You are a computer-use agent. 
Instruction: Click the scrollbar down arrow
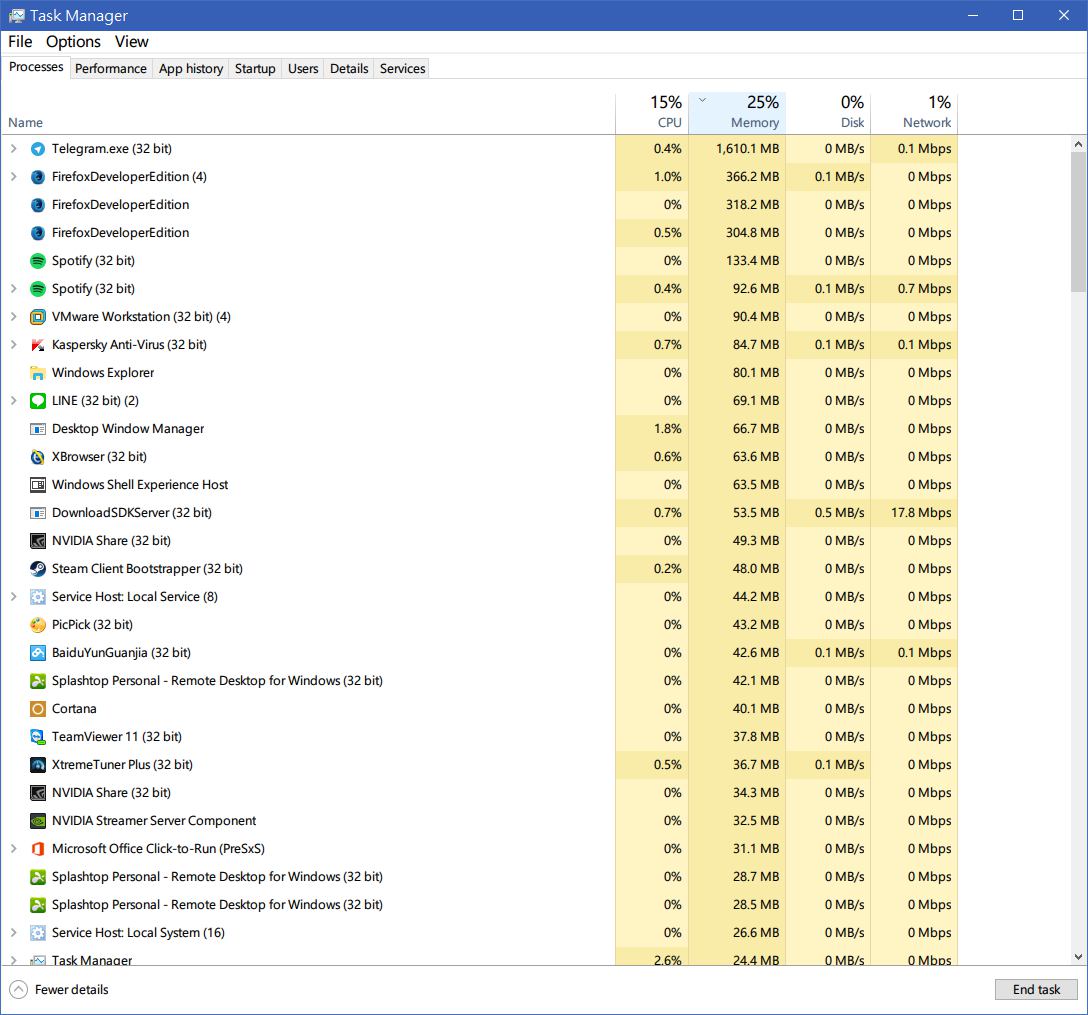click(x=1078, y=957)
